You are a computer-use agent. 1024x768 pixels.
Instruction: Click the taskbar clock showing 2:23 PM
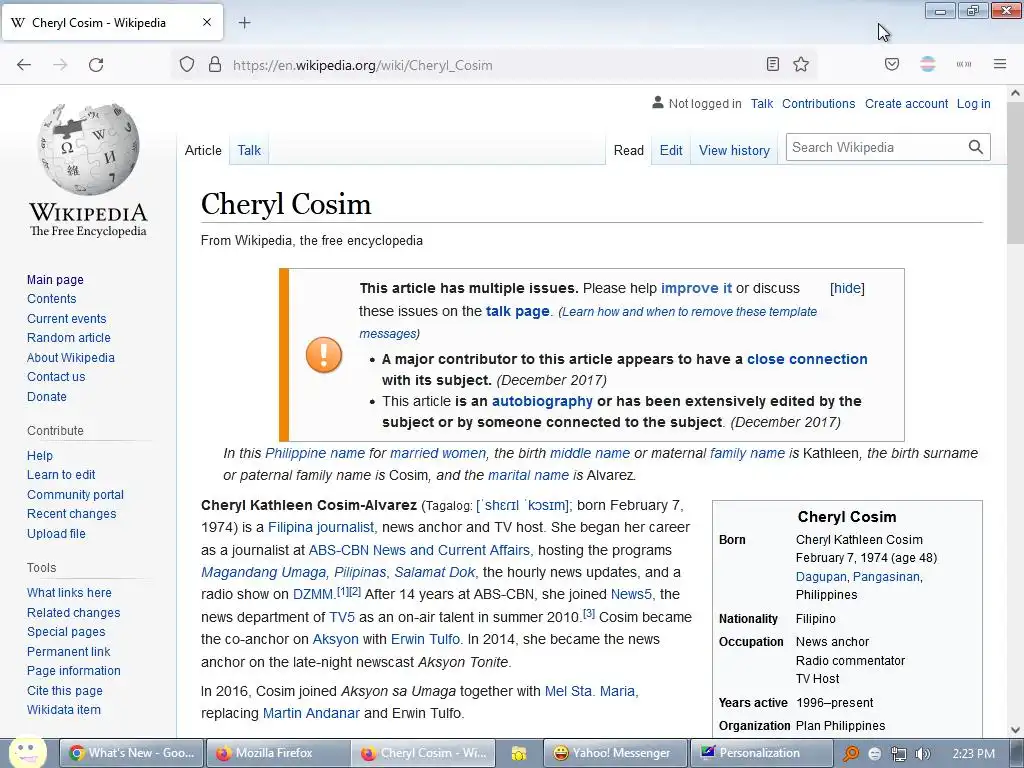[973, 754]
